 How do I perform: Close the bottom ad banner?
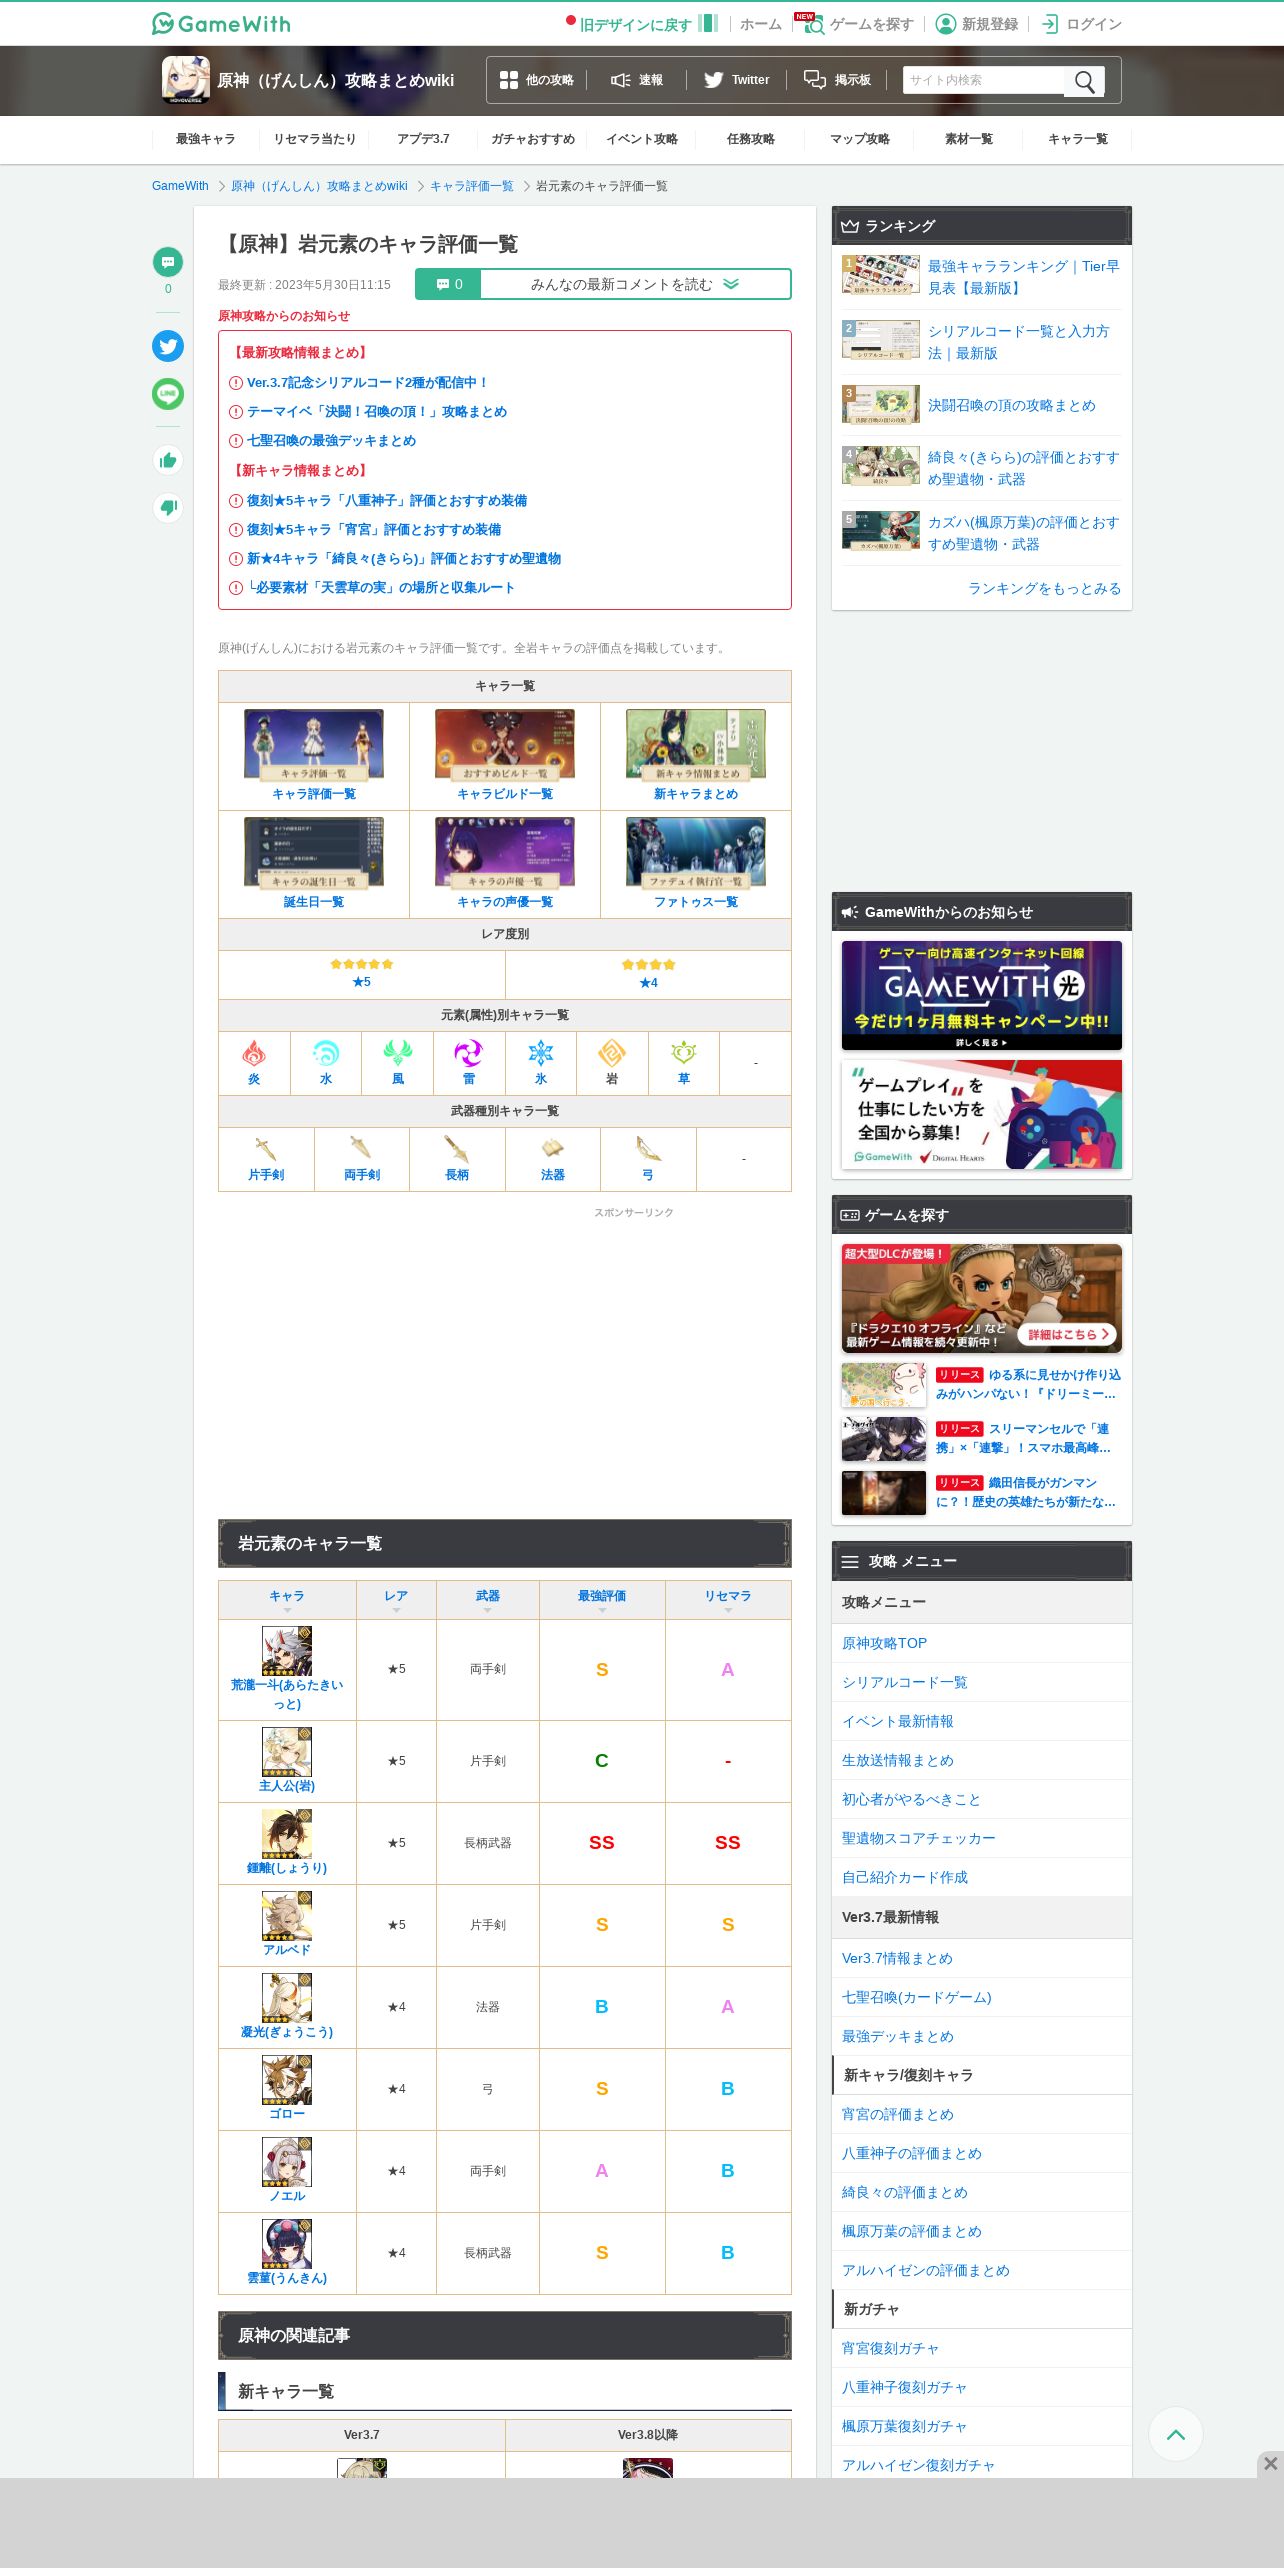click(1270, 2464)
